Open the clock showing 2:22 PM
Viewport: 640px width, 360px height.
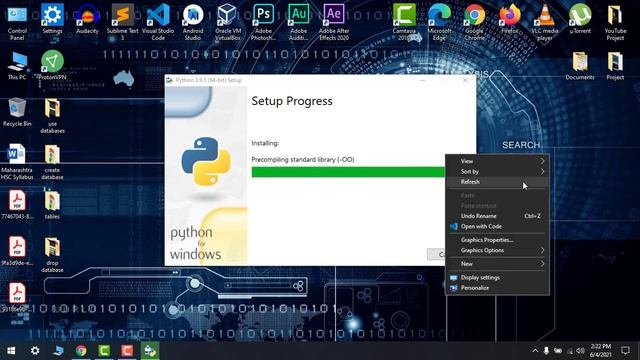click(601, 351)
